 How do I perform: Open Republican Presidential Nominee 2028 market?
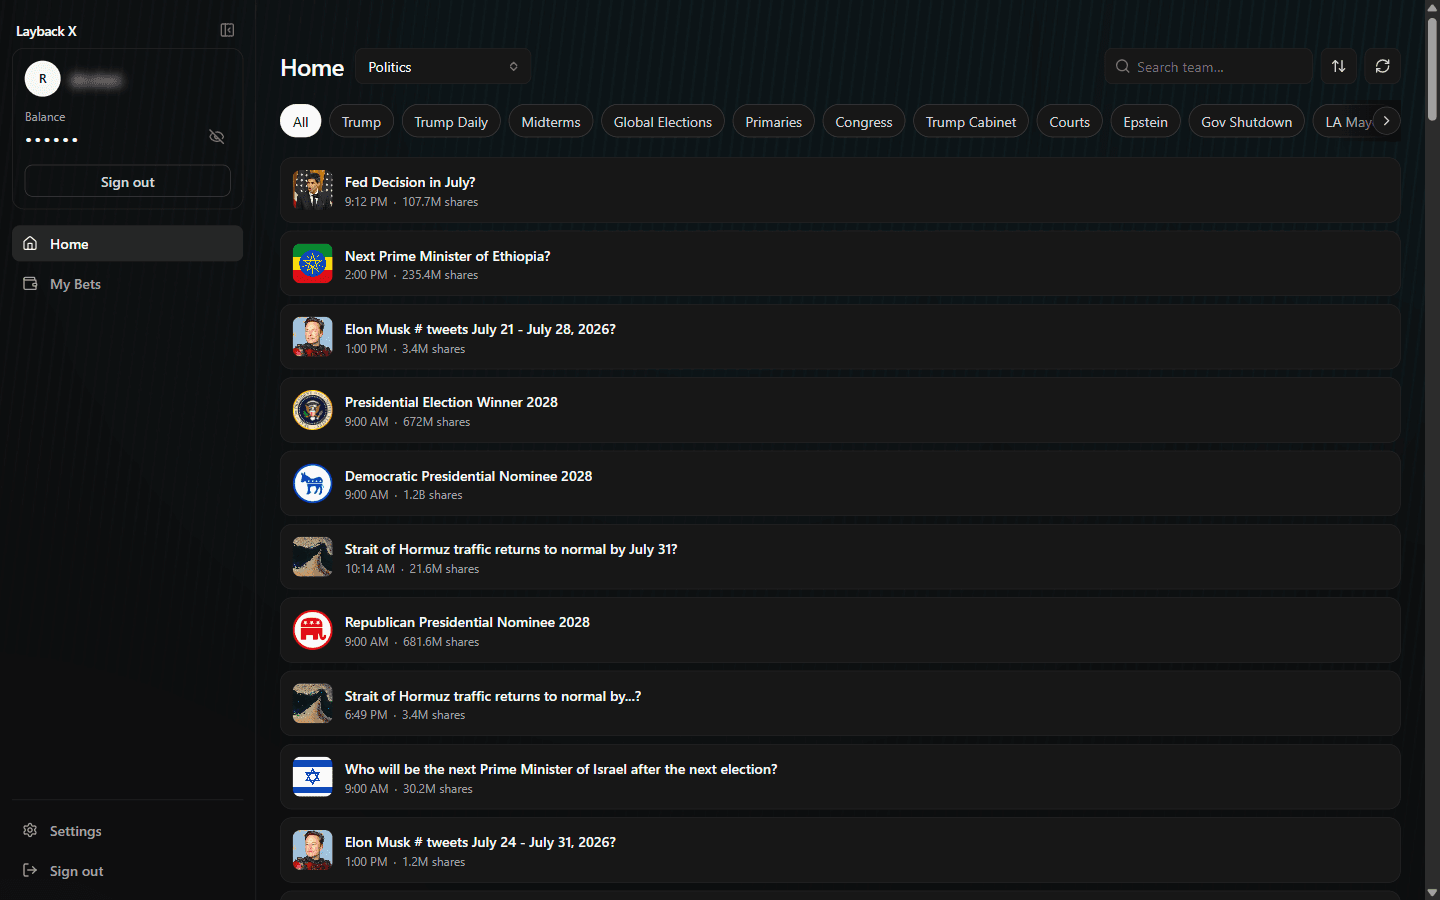(840, 630)
